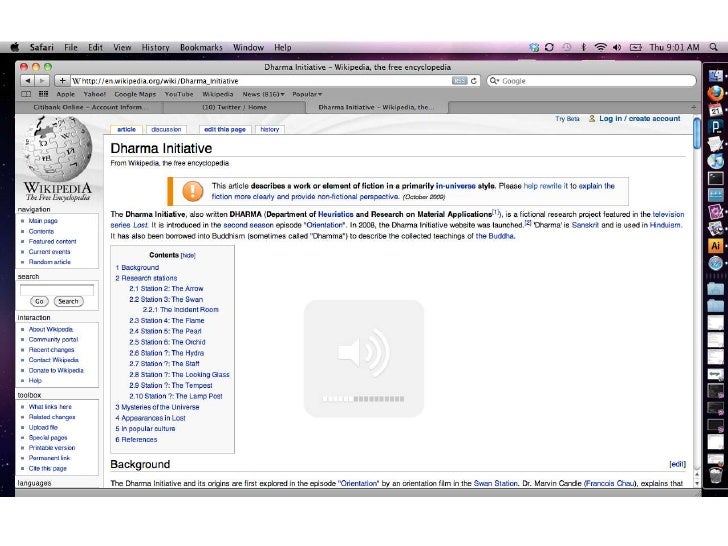Viewport: 728px width, 546px height.
Task: Click the battery status icon
Action: coord(636,47)
